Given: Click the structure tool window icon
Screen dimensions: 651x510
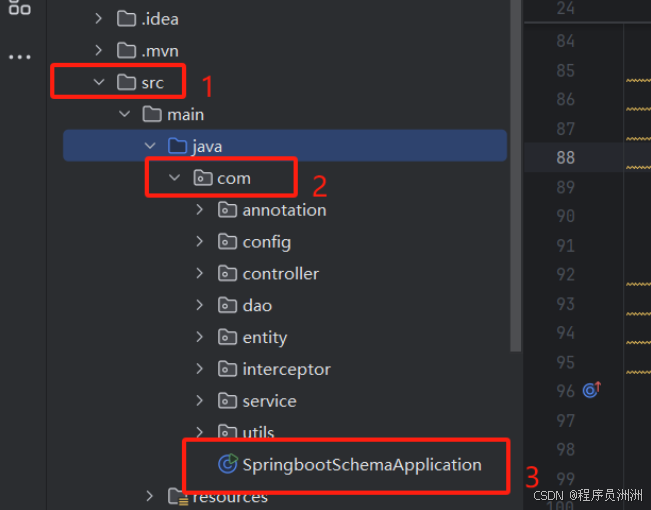Looking at the screenshot, I should [x=20, y=10].
